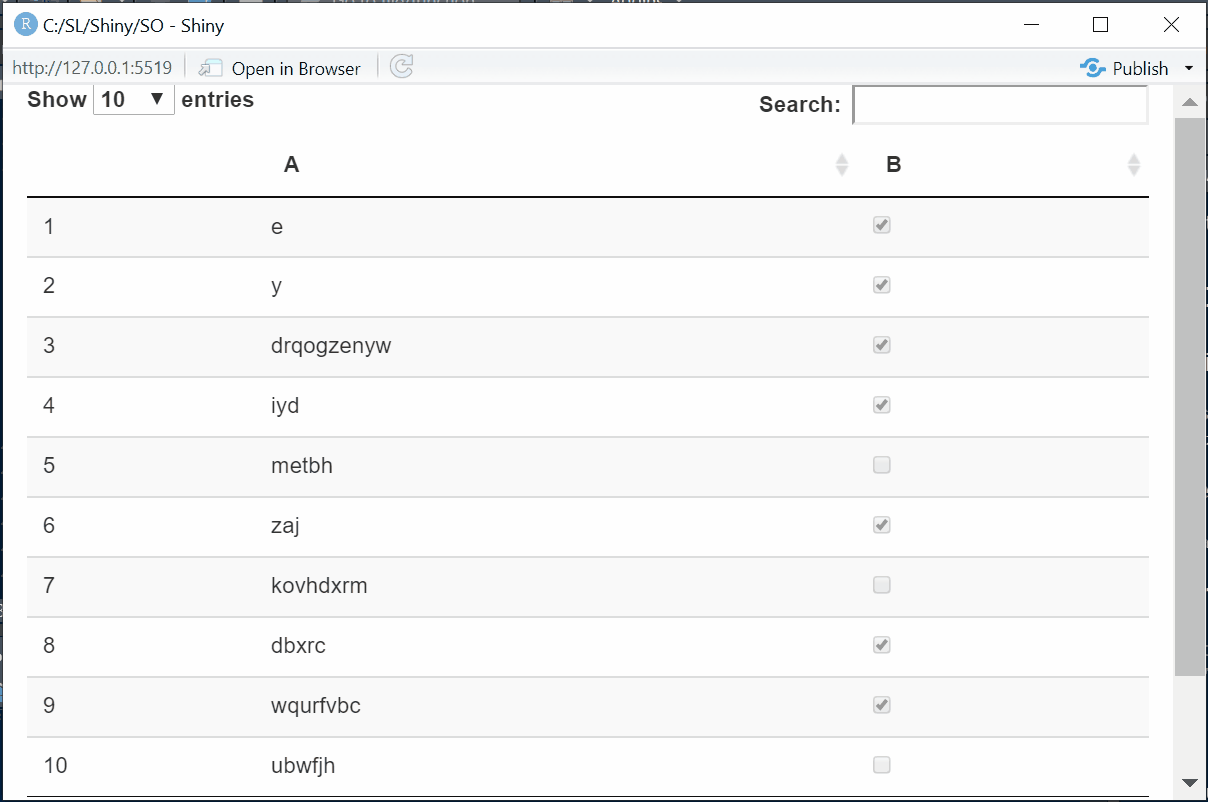Toggle the checkbox in row 5 (metbh)
Viewport: 1208px width, 802px height.
[x=881, y=465]
